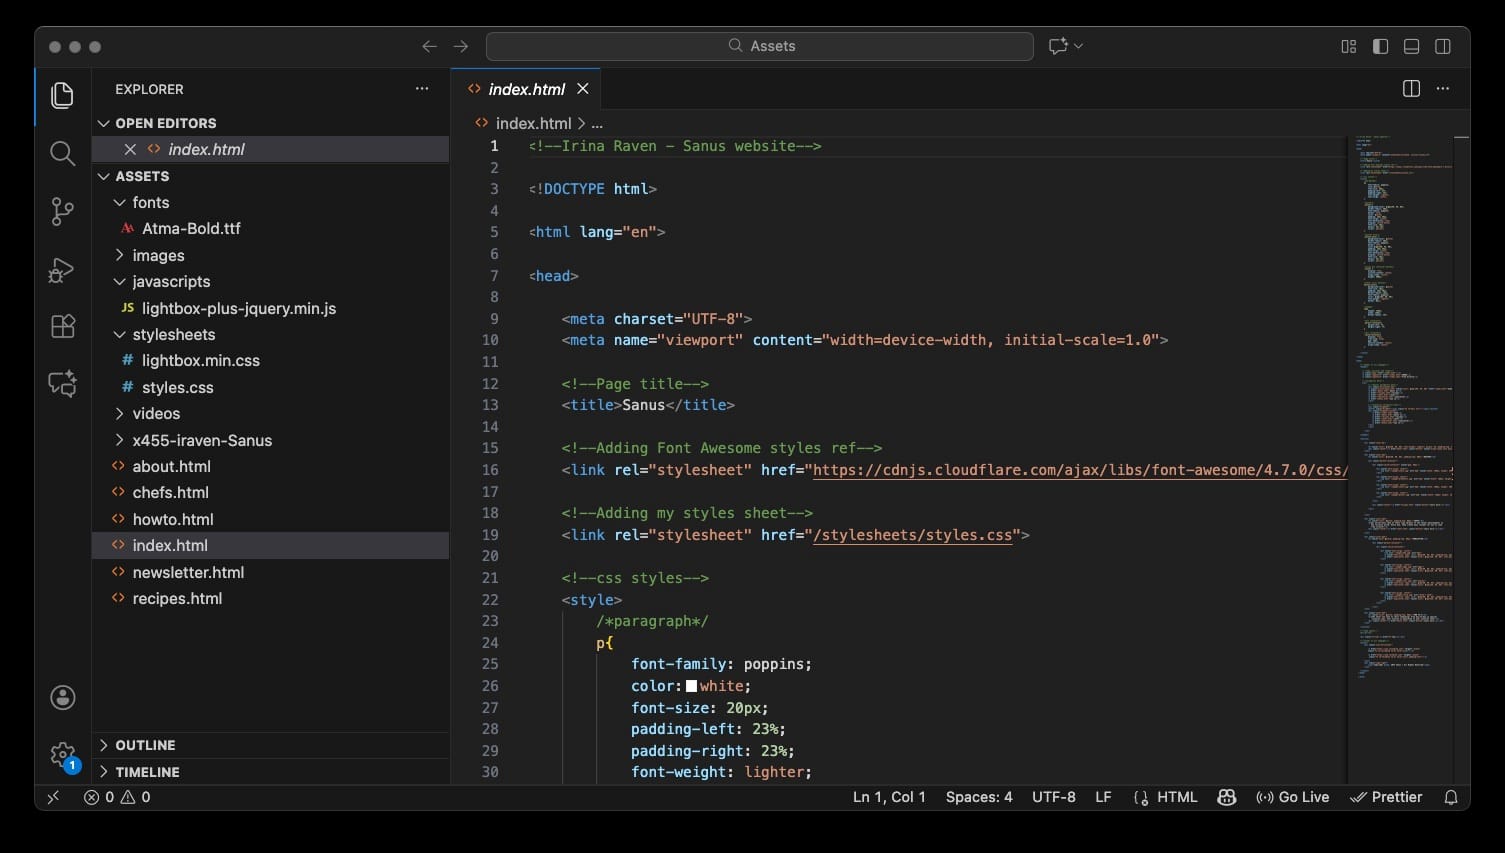Expand the images folder
The height and width of the screenshot is (853, 1505).
pyautogui.click(x=158, y=255)
